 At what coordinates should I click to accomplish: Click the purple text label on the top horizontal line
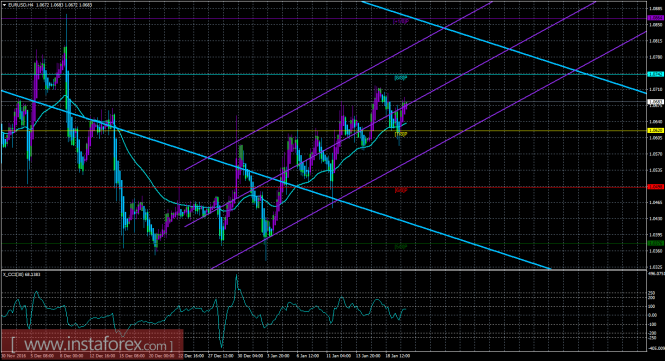tap(401, 21)
